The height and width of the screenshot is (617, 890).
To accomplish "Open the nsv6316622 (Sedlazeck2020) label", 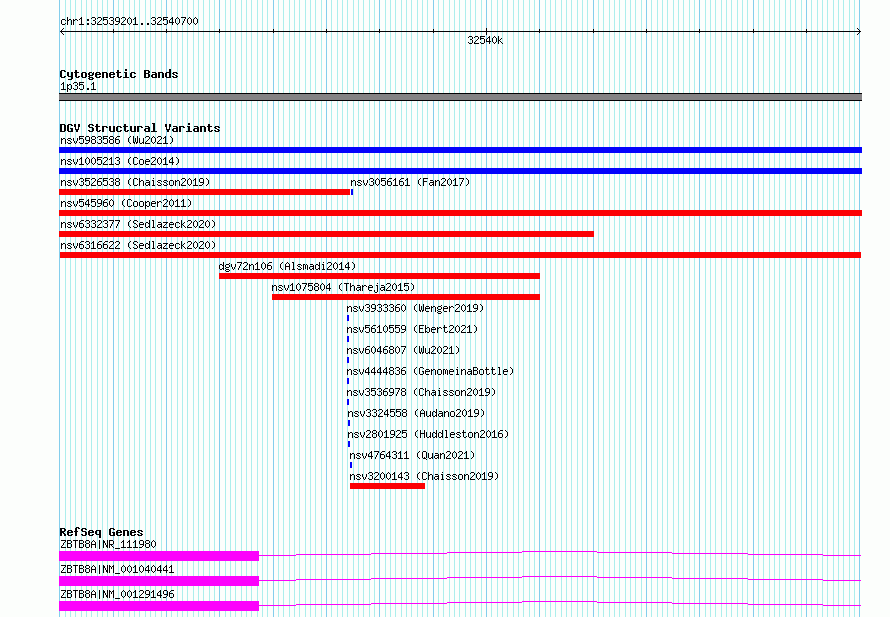I will pos(138,245).
